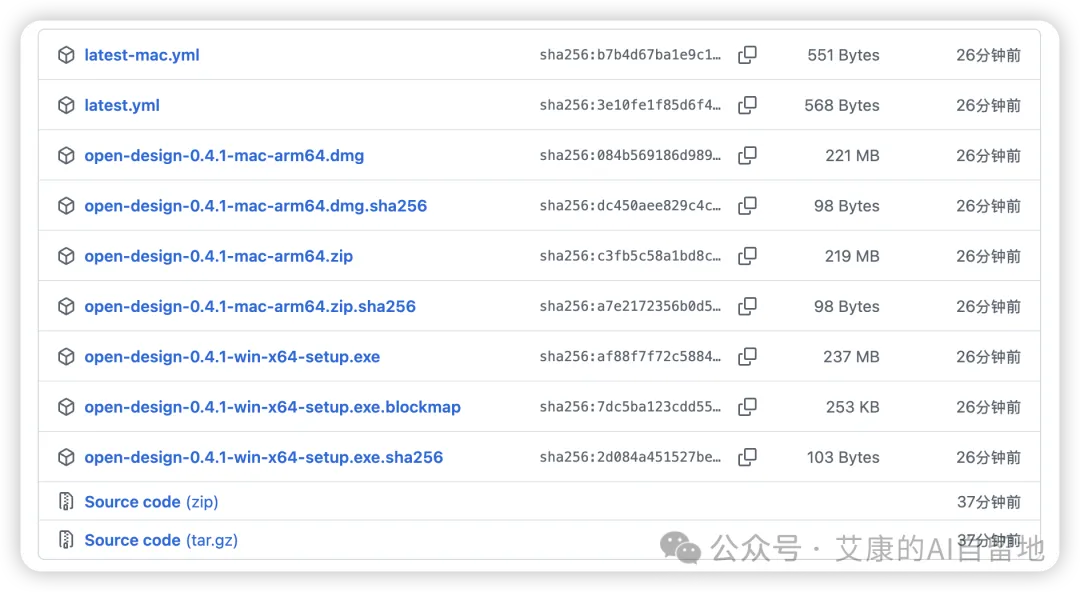Download open-design-0.4.1-mac-arm64.zip
The width and height of the screenshot is (1080, 592).
point(218,256)
